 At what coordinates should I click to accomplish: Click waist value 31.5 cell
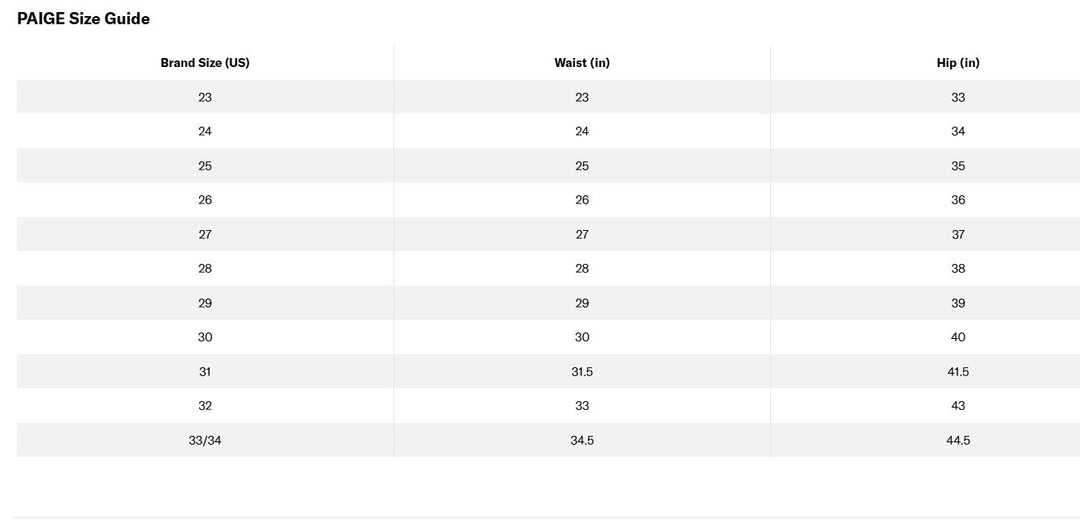582,371
